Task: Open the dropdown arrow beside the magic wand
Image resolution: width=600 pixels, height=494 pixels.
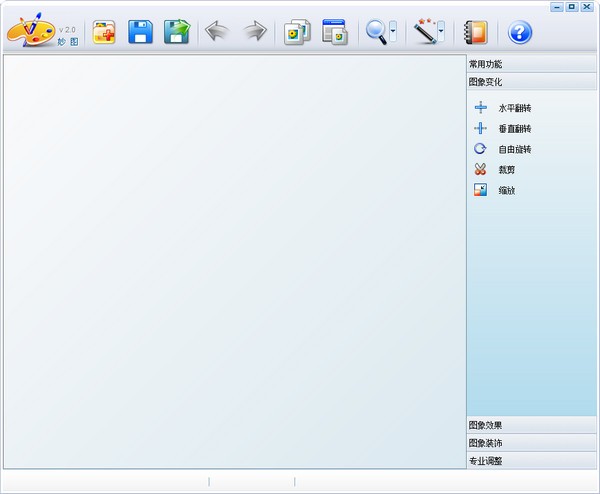Action: click(441, 33)
